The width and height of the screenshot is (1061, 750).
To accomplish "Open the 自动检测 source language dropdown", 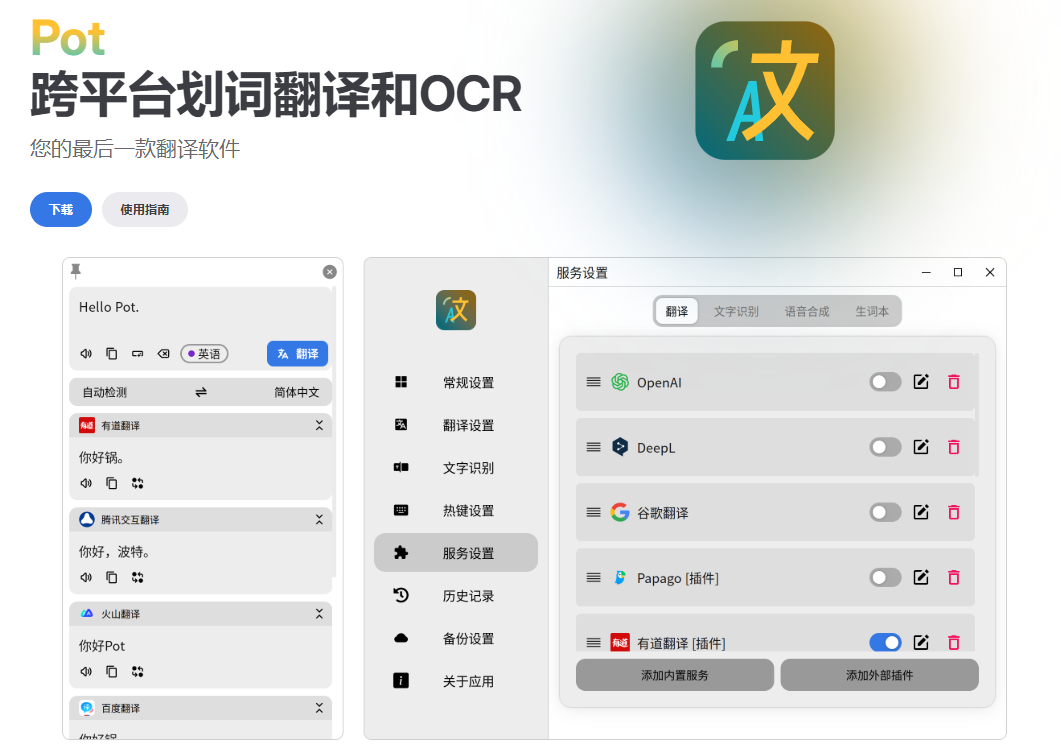I will click(x=105, y=392).
